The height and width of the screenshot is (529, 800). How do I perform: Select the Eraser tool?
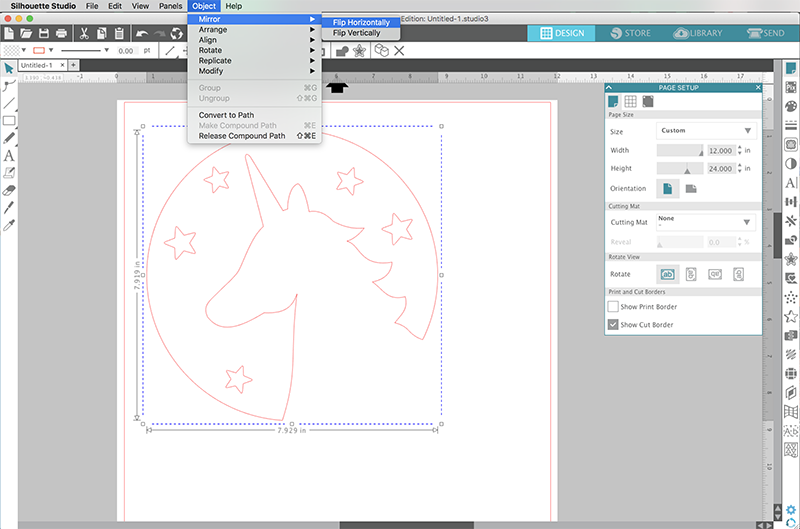tap(9, 190)
